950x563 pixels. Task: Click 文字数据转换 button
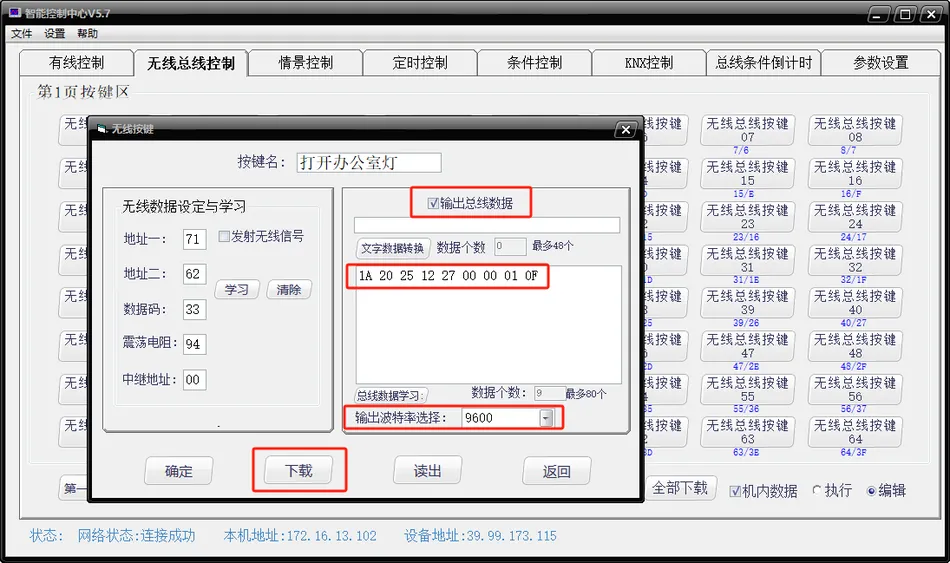coord(392,248)
